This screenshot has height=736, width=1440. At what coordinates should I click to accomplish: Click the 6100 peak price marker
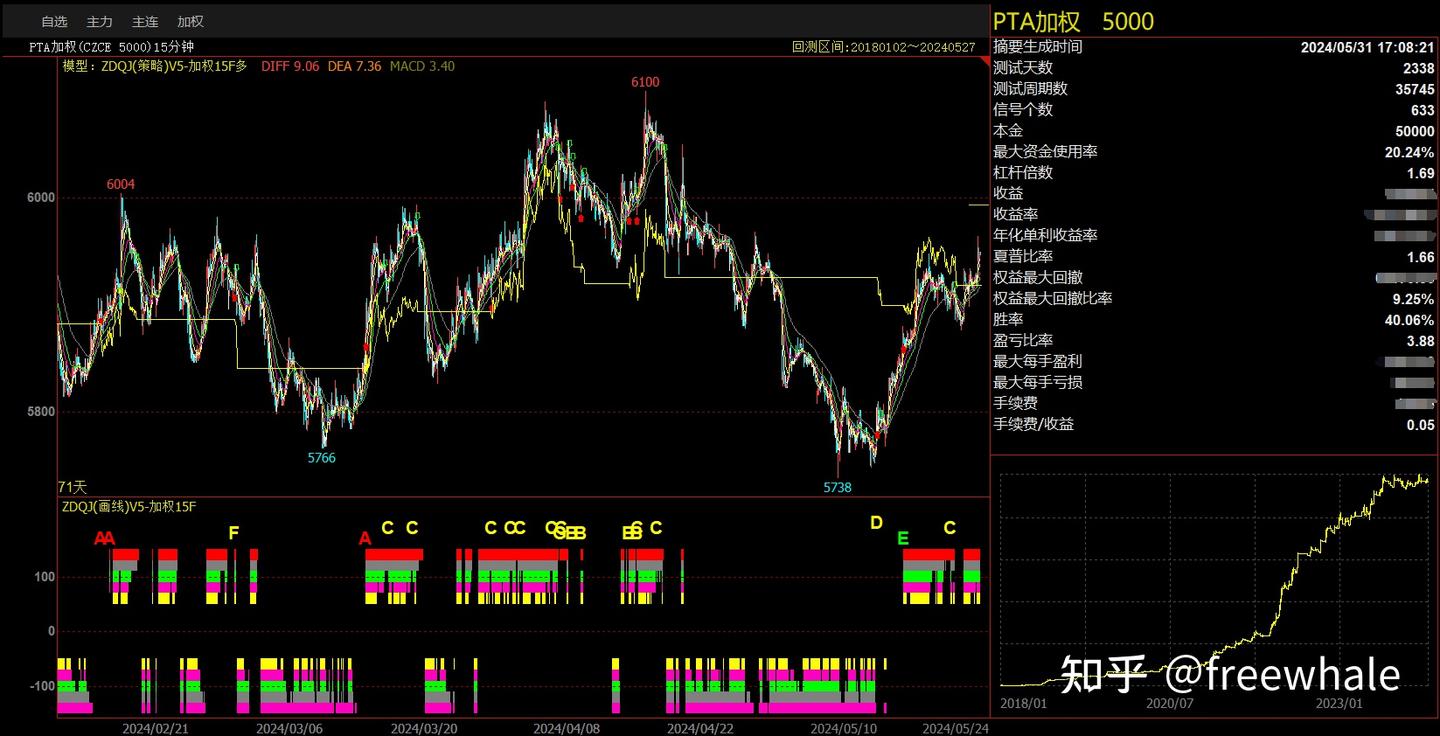pyautogui.click(x=646, y=82)
